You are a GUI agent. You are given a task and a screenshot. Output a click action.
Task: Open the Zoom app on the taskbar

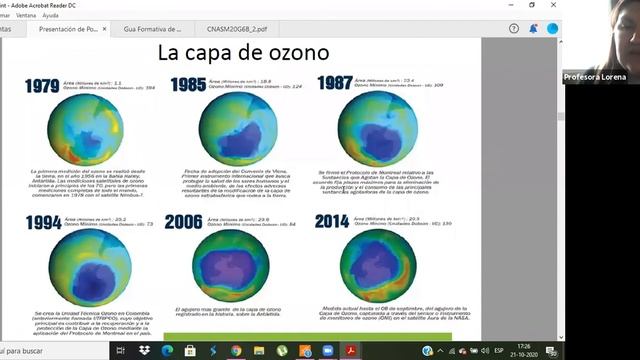tap(328, 351)
